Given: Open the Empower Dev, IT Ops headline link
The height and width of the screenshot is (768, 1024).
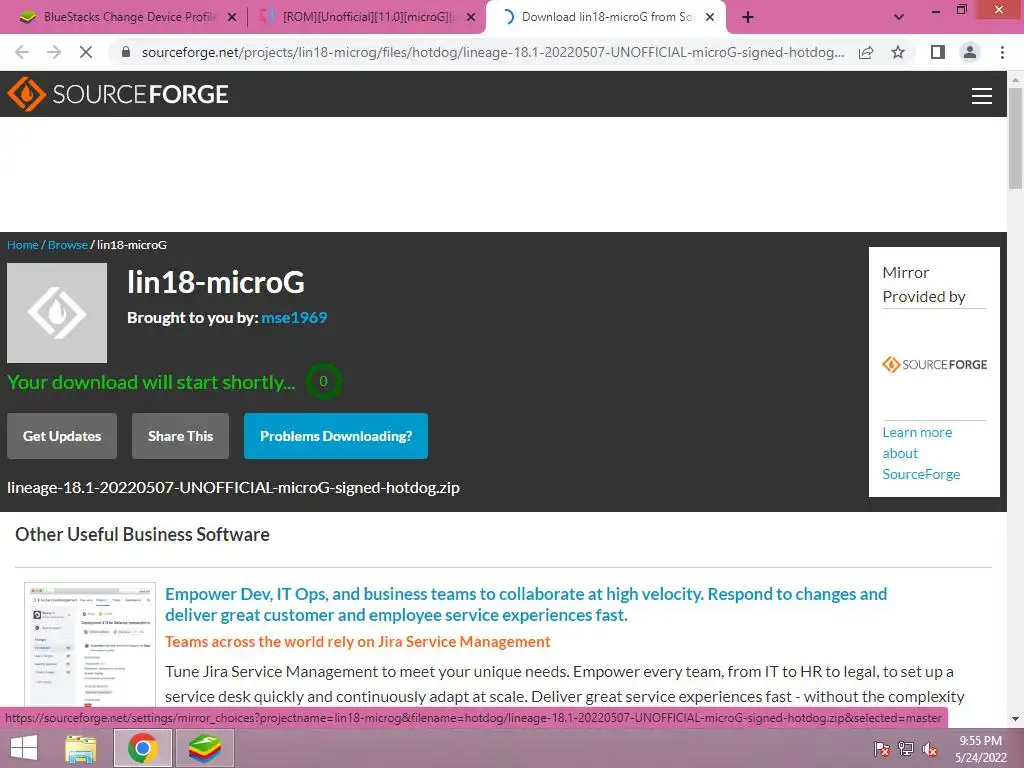Looking at the screenshot, I should (x=526, y=604).
